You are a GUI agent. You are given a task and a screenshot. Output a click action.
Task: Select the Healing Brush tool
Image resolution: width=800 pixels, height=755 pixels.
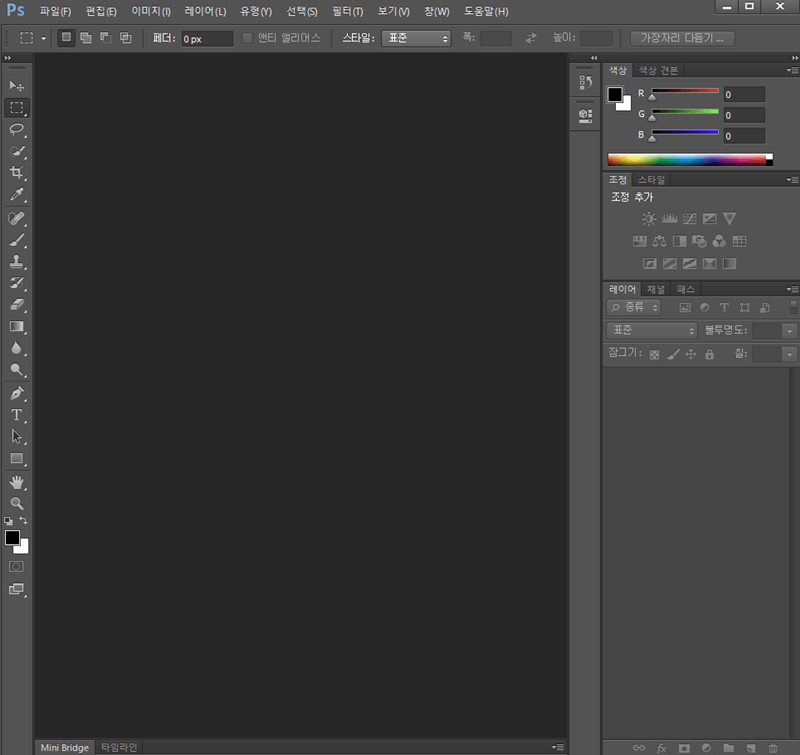(x=16, y=218)
